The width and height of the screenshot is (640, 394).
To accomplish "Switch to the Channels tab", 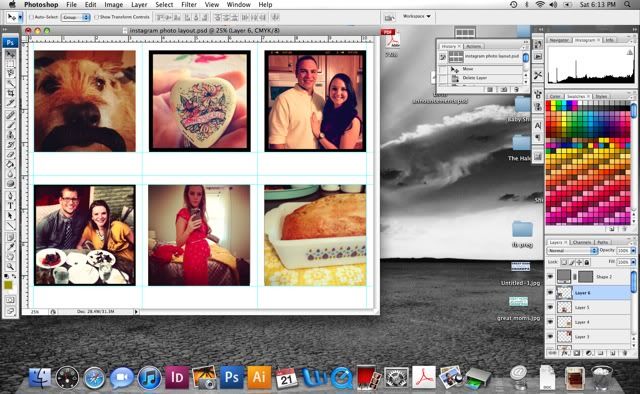I will coord(582,242).
